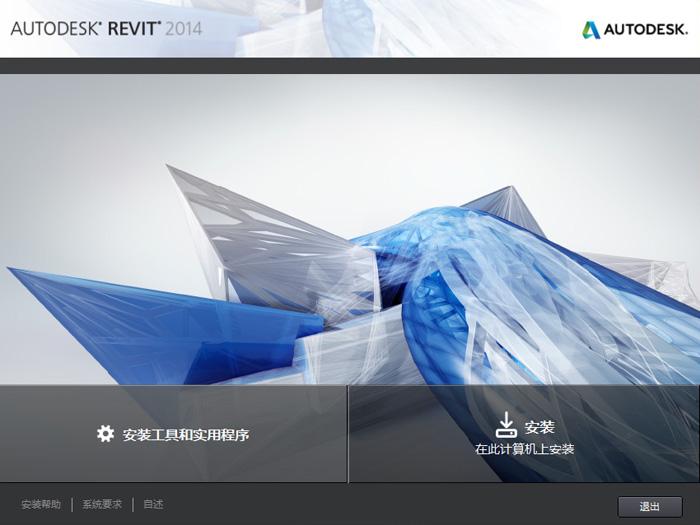Click the dark bar below the header
Image resolution: width=700 pixels, height=525 pixels.
point(350,65)
